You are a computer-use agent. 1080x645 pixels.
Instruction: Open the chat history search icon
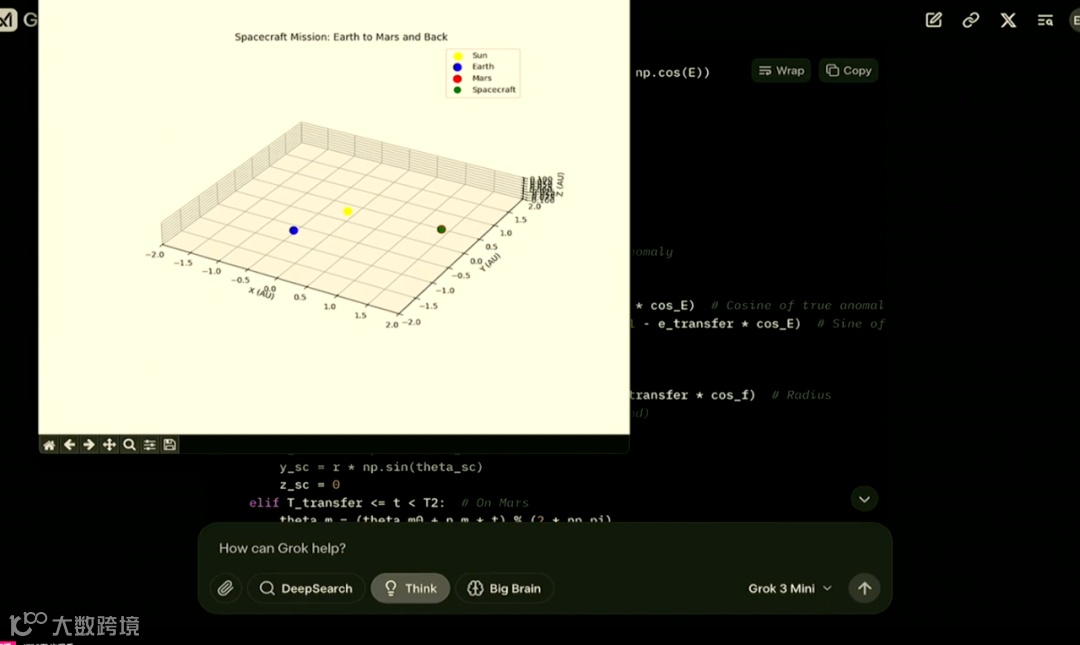(1045, 20)
